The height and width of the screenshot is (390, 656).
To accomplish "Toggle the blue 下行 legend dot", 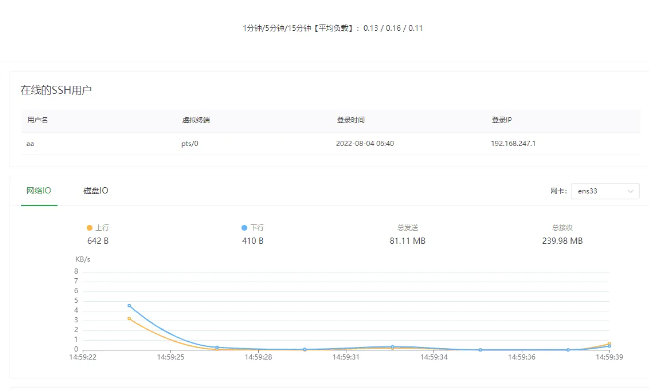I will click(244, 228).
